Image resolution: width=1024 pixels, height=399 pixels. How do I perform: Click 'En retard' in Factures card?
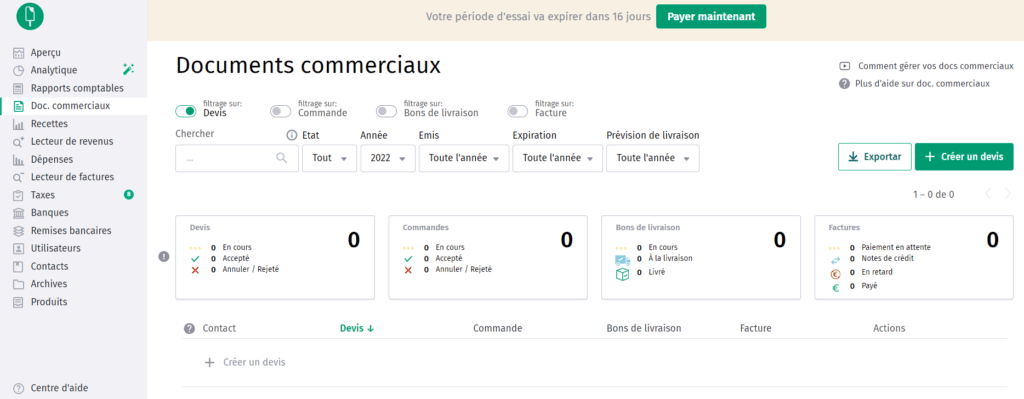point(877,272)
